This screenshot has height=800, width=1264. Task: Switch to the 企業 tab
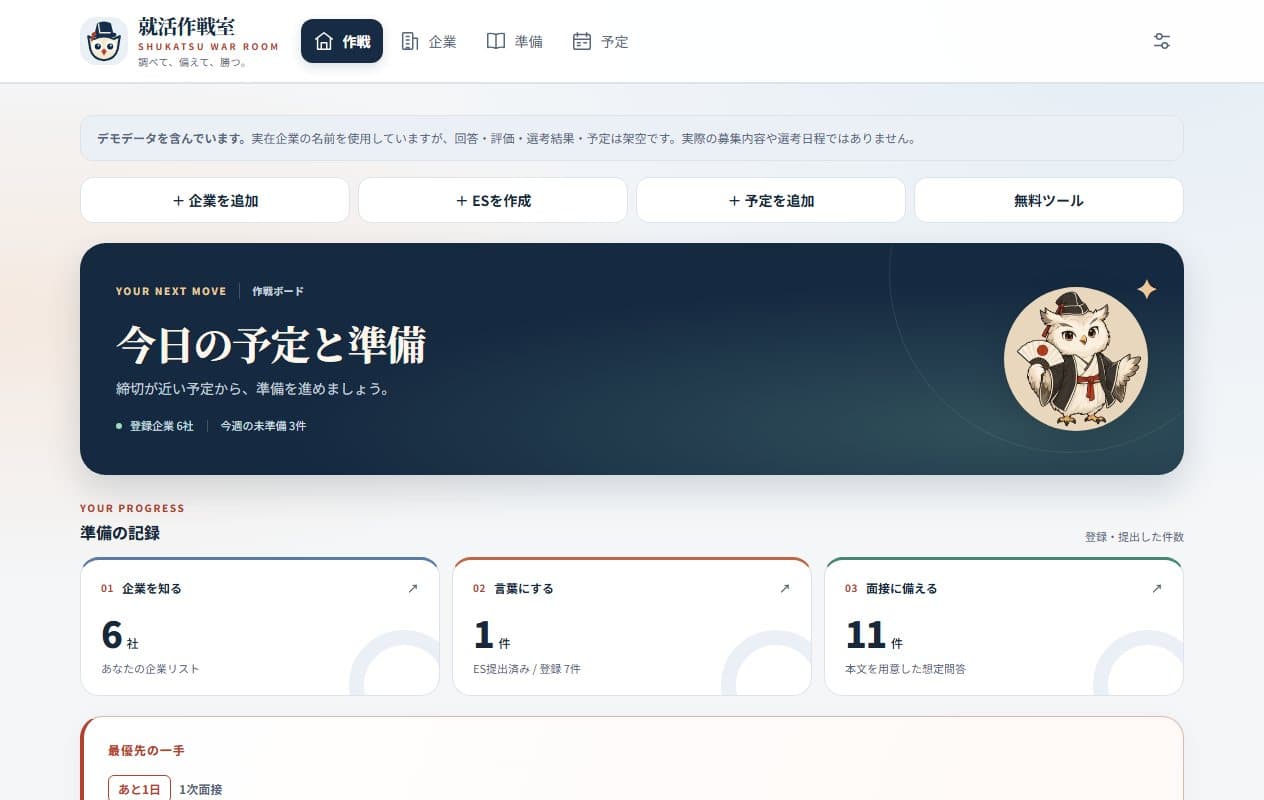pyautogui.click(x=428, y=41)
